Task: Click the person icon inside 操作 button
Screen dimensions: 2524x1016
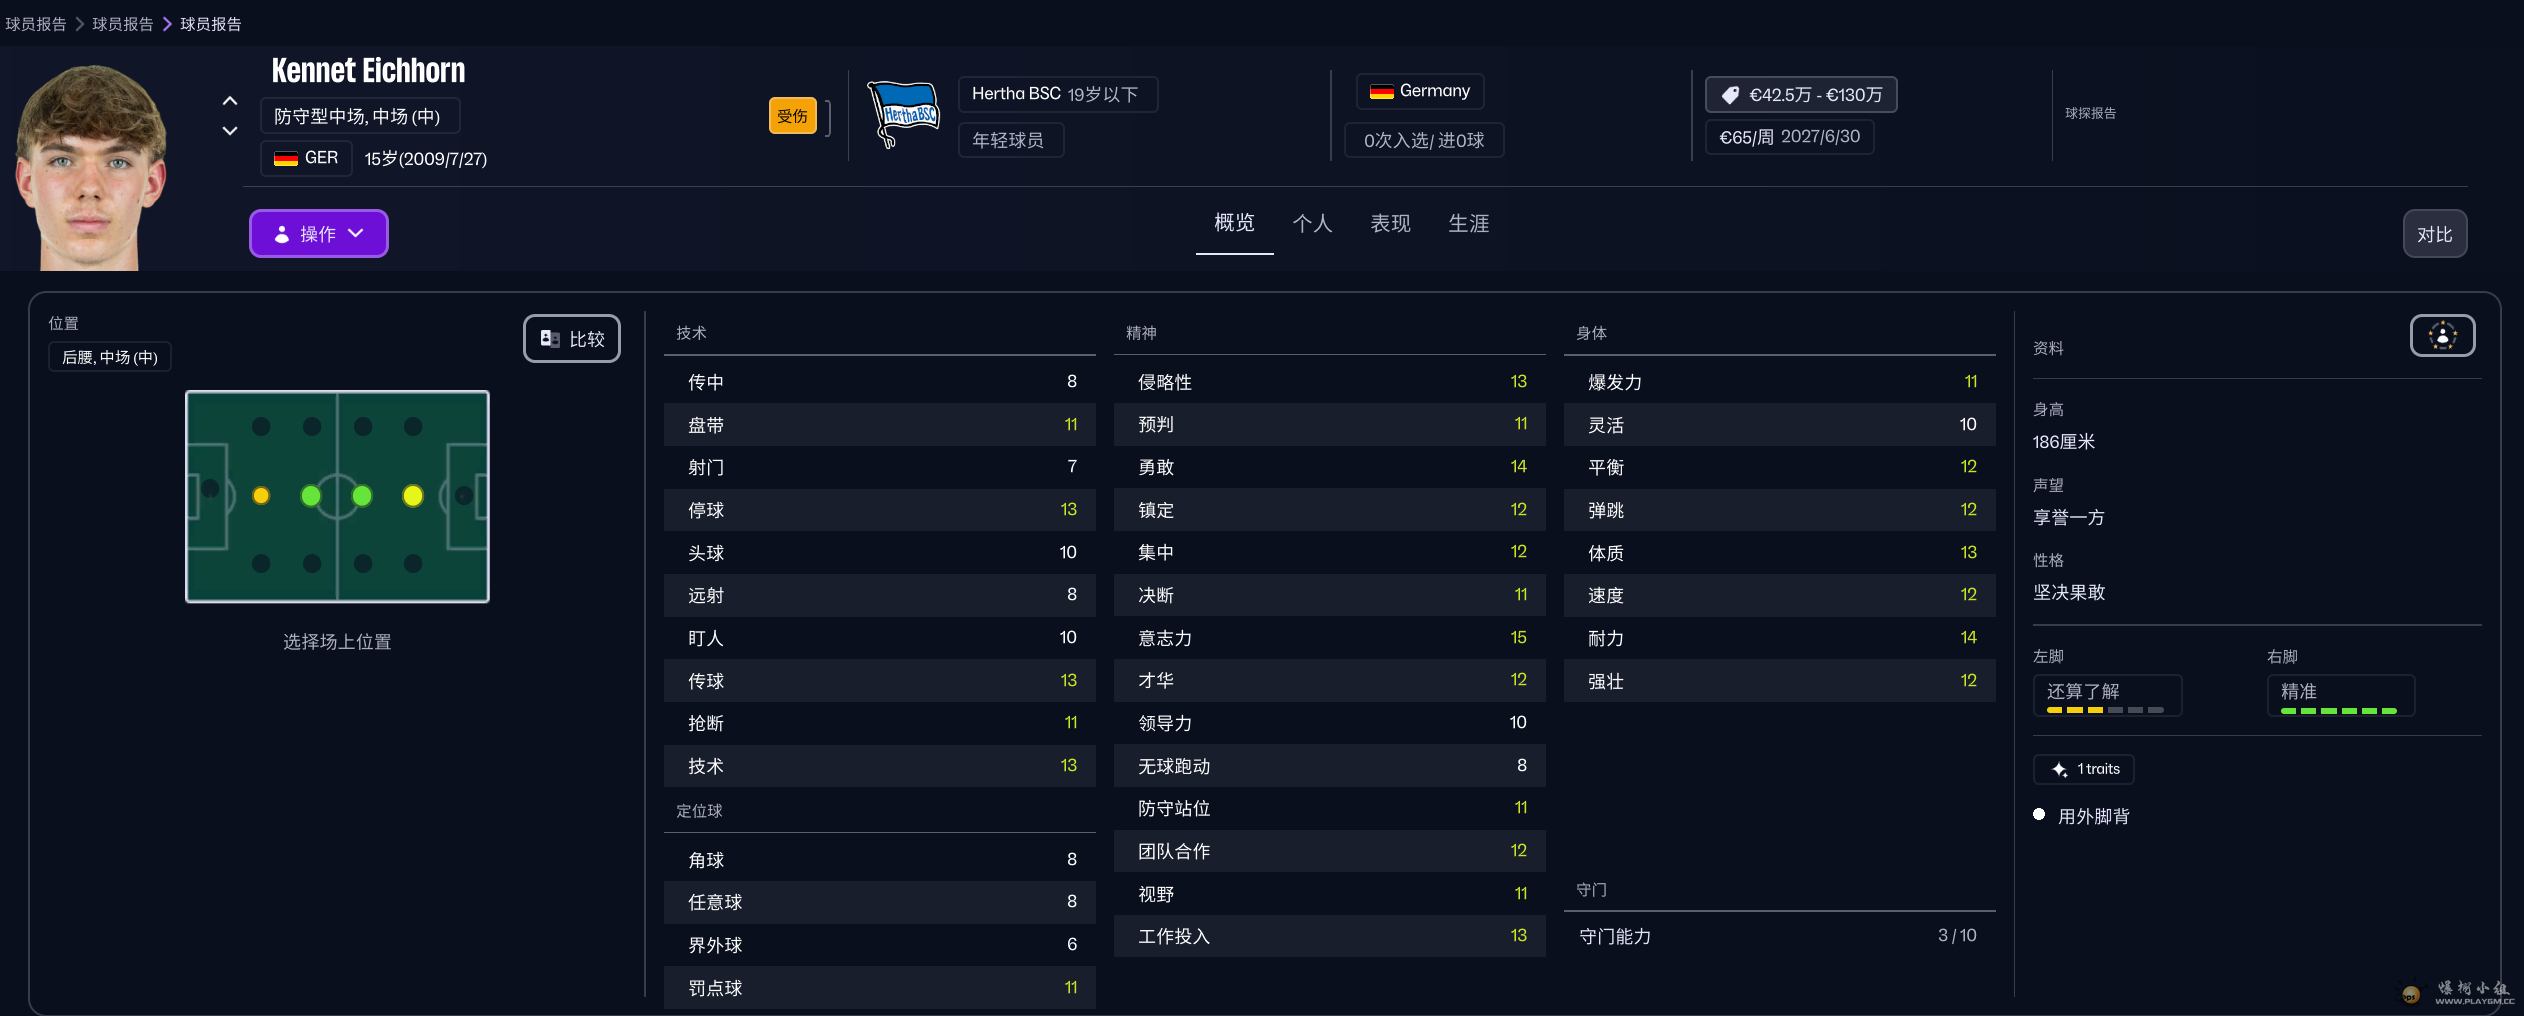Action: 281,233
